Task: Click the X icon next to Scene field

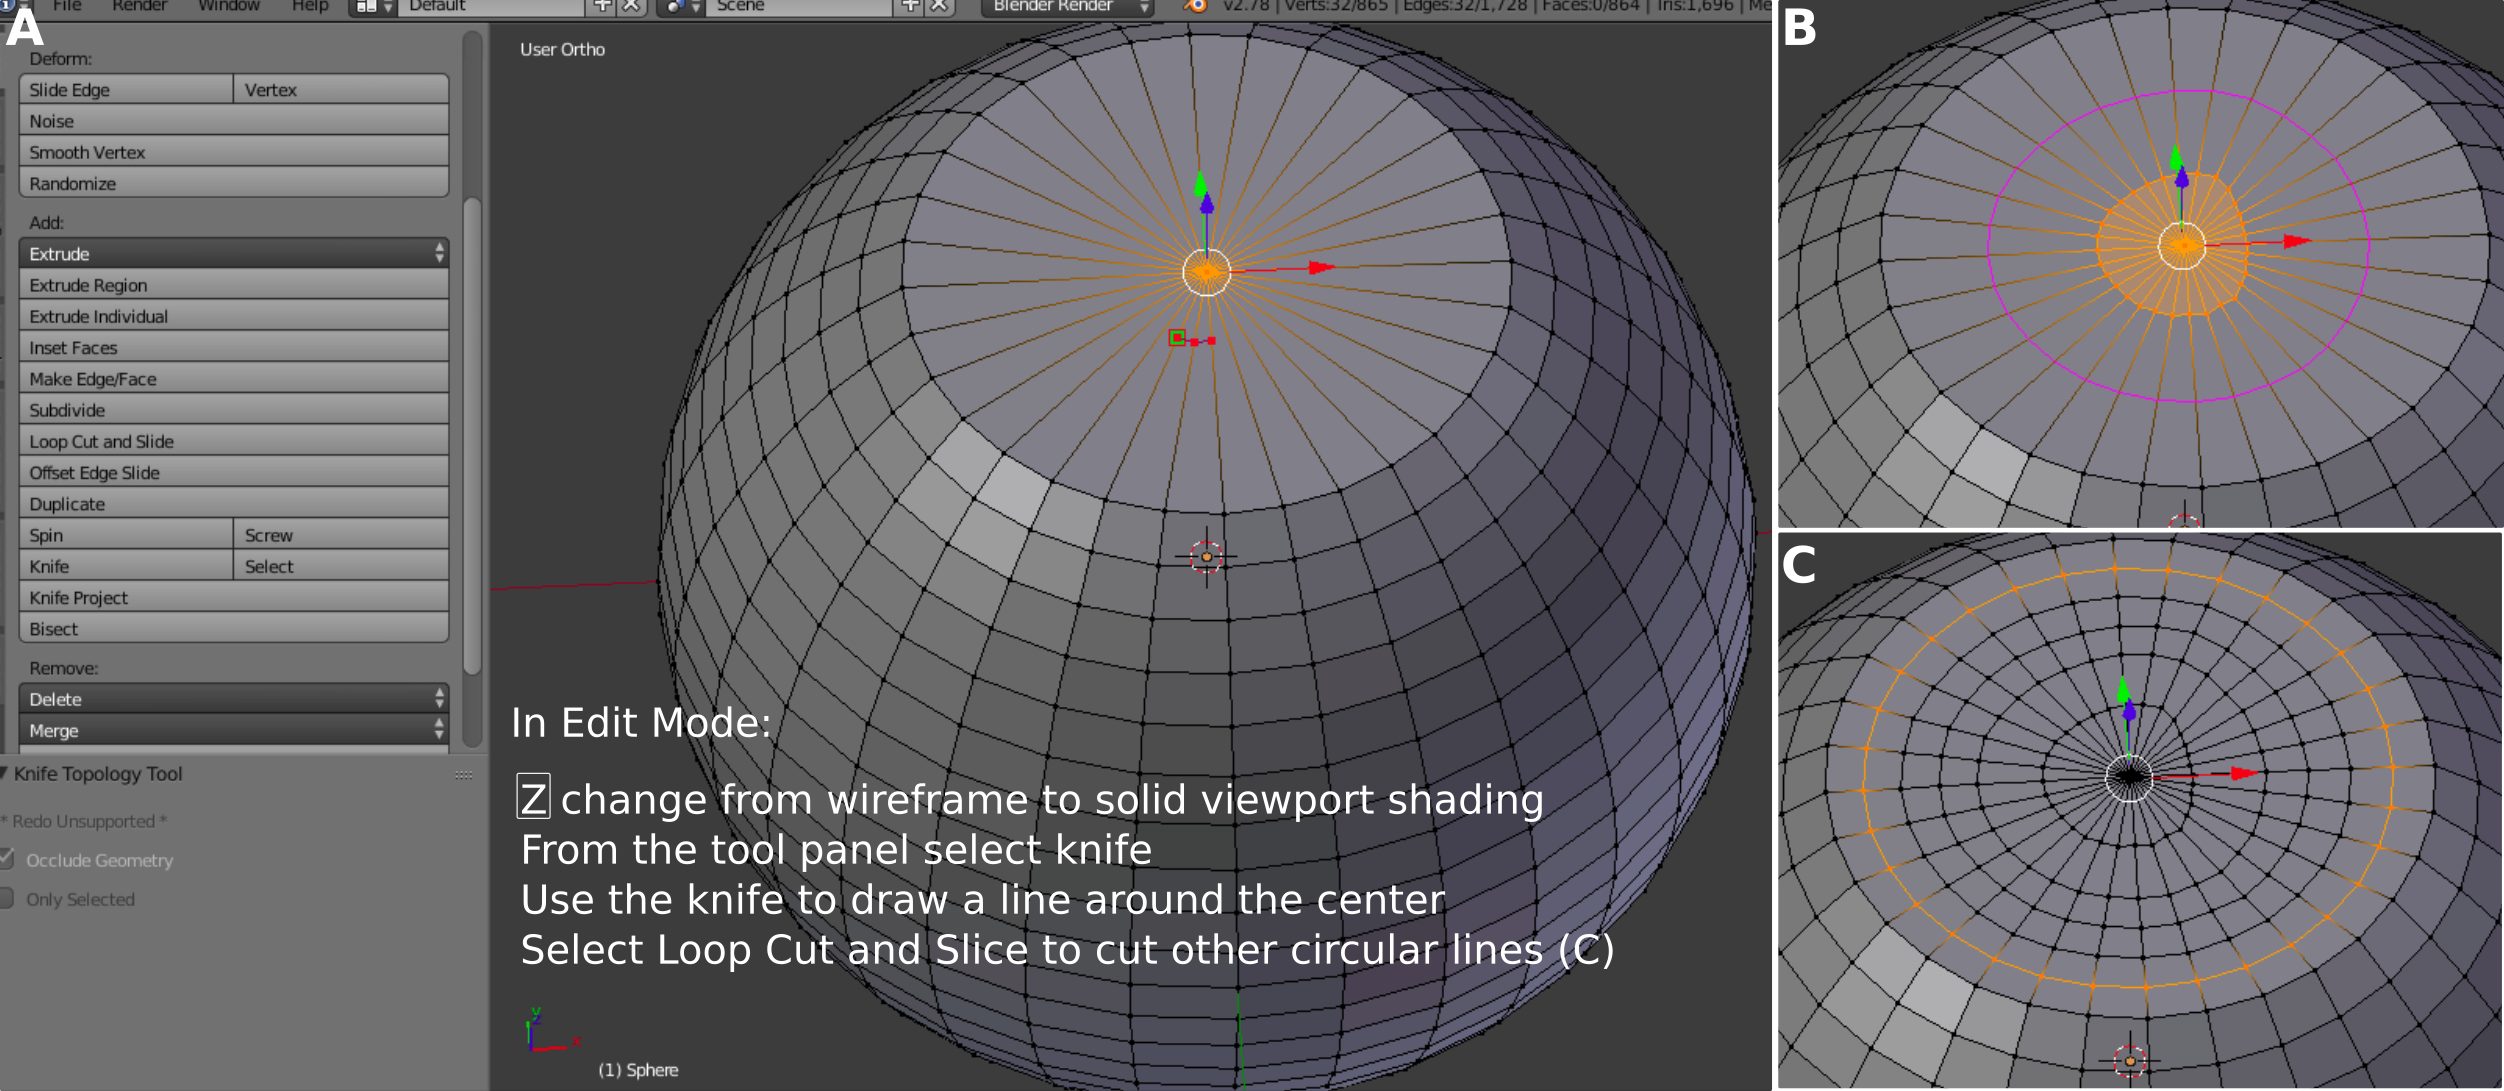Action: (939, 6)
